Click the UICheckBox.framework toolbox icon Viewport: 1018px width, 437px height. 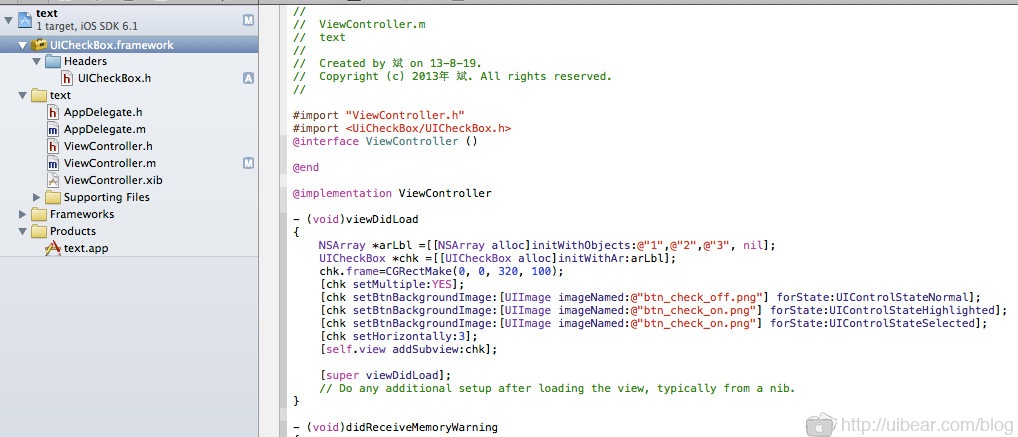39,45
